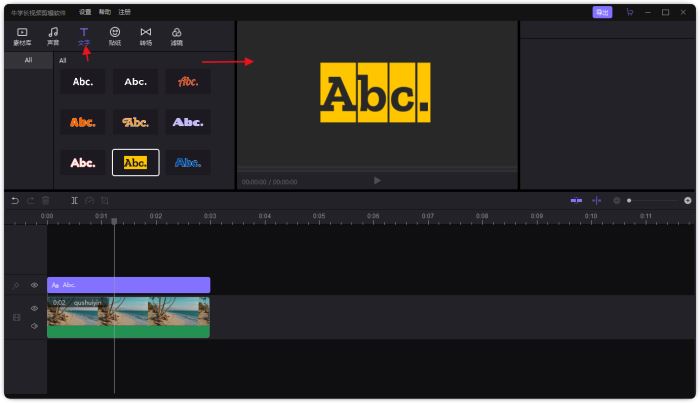Screen dimensions: 700x403
Task: Open the 滤镜 filters tab
Action: click(x=177, y=37)
